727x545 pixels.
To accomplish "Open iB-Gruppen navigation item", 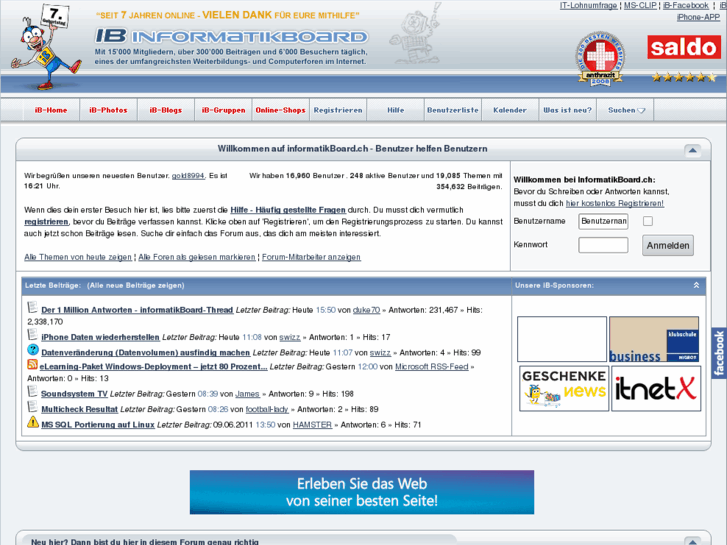I will (223, 110).
